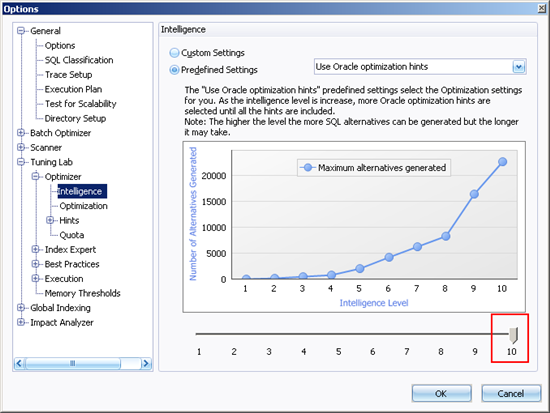Select the Execution Plan item
Image resolution: width=550 pixels, height=413 pixels.
point(73,89)
